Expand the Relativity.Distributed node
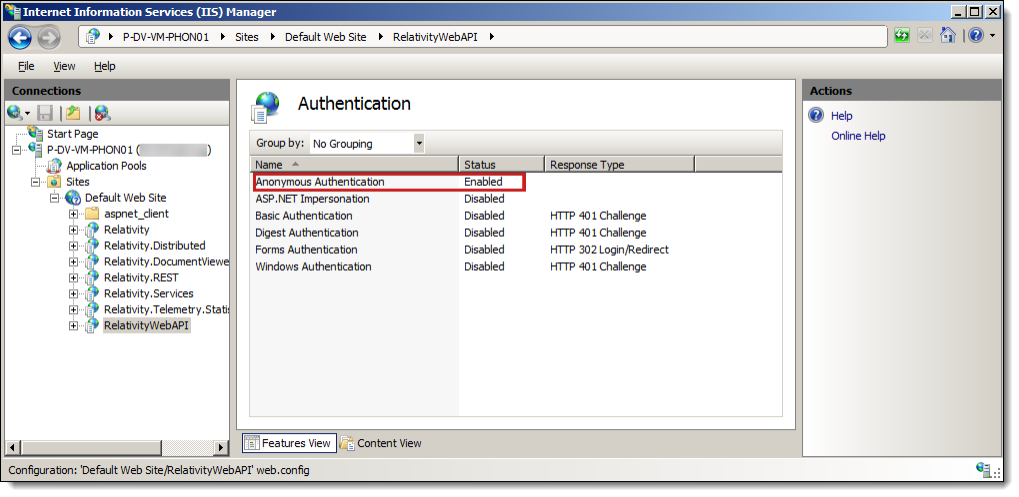The width and height of the screenshot is (1019, 497). (x=73, y=246)
